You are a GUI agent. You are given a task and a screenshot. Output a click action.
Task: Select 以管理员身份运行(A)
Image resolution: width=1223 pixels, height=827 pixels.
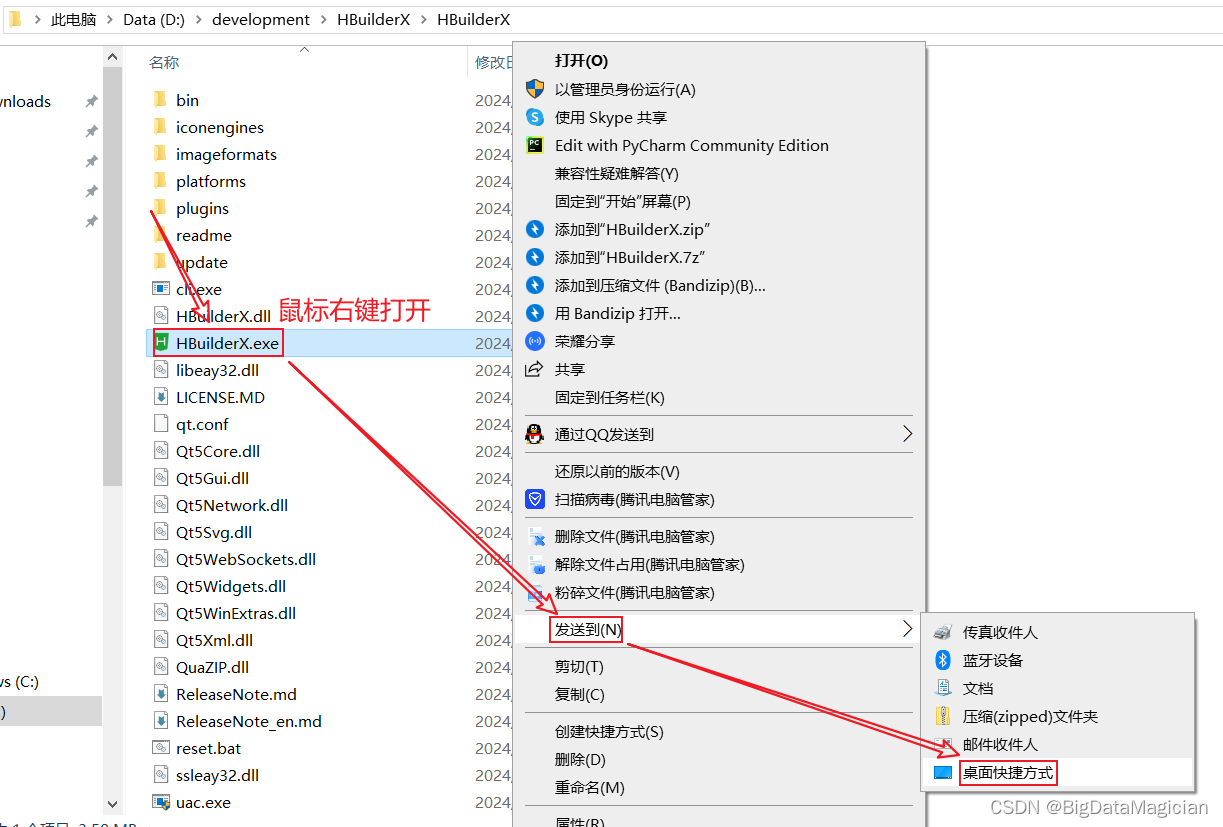tap(625, 89)
